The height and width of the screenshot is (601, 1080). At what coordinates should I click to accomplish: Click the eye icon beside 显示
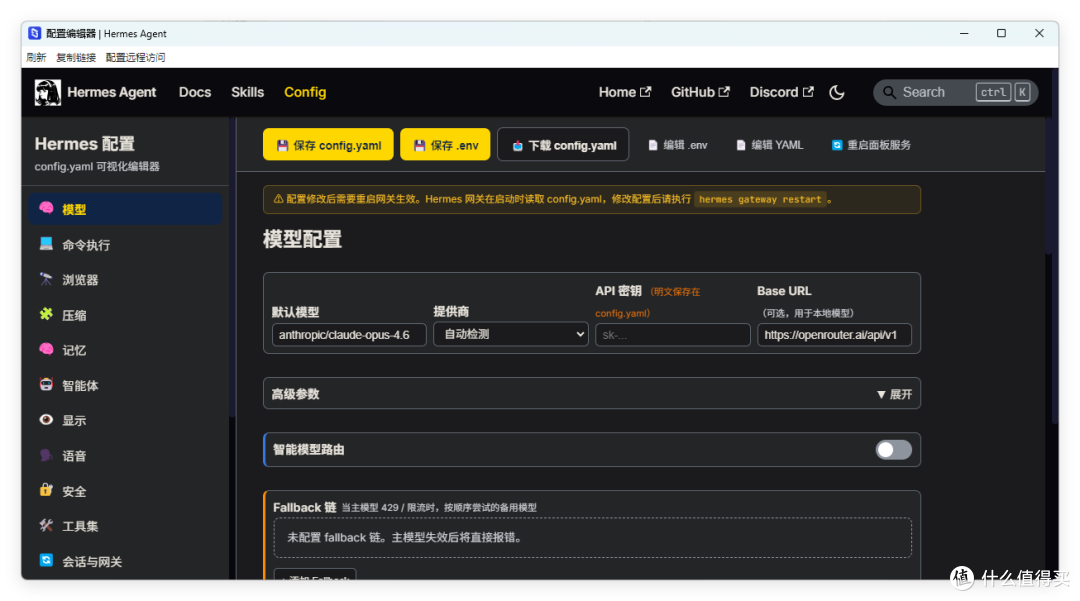[46, 419]
